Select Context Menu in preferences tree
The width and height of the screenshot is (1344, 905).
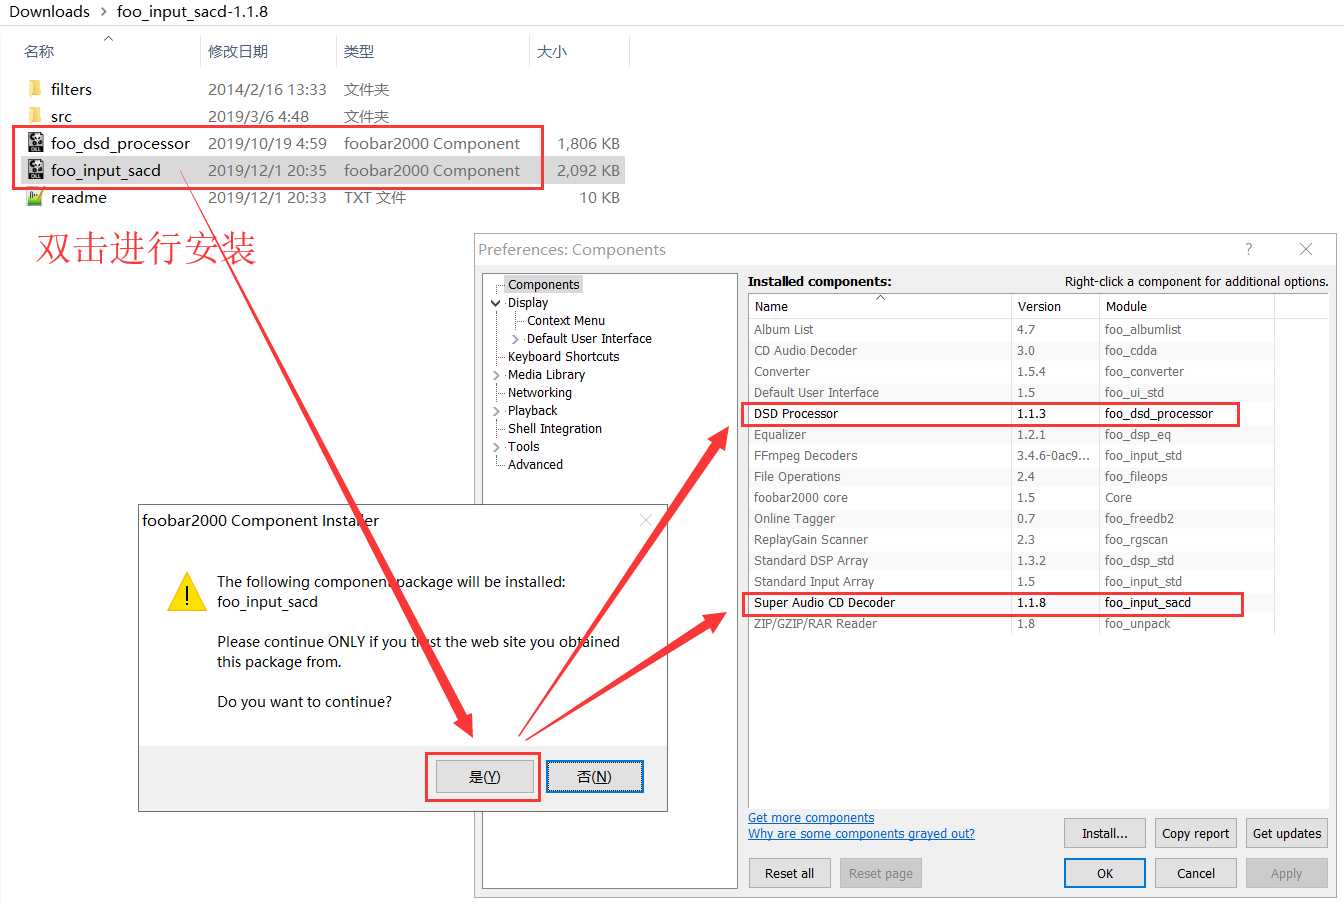point(566,321)
